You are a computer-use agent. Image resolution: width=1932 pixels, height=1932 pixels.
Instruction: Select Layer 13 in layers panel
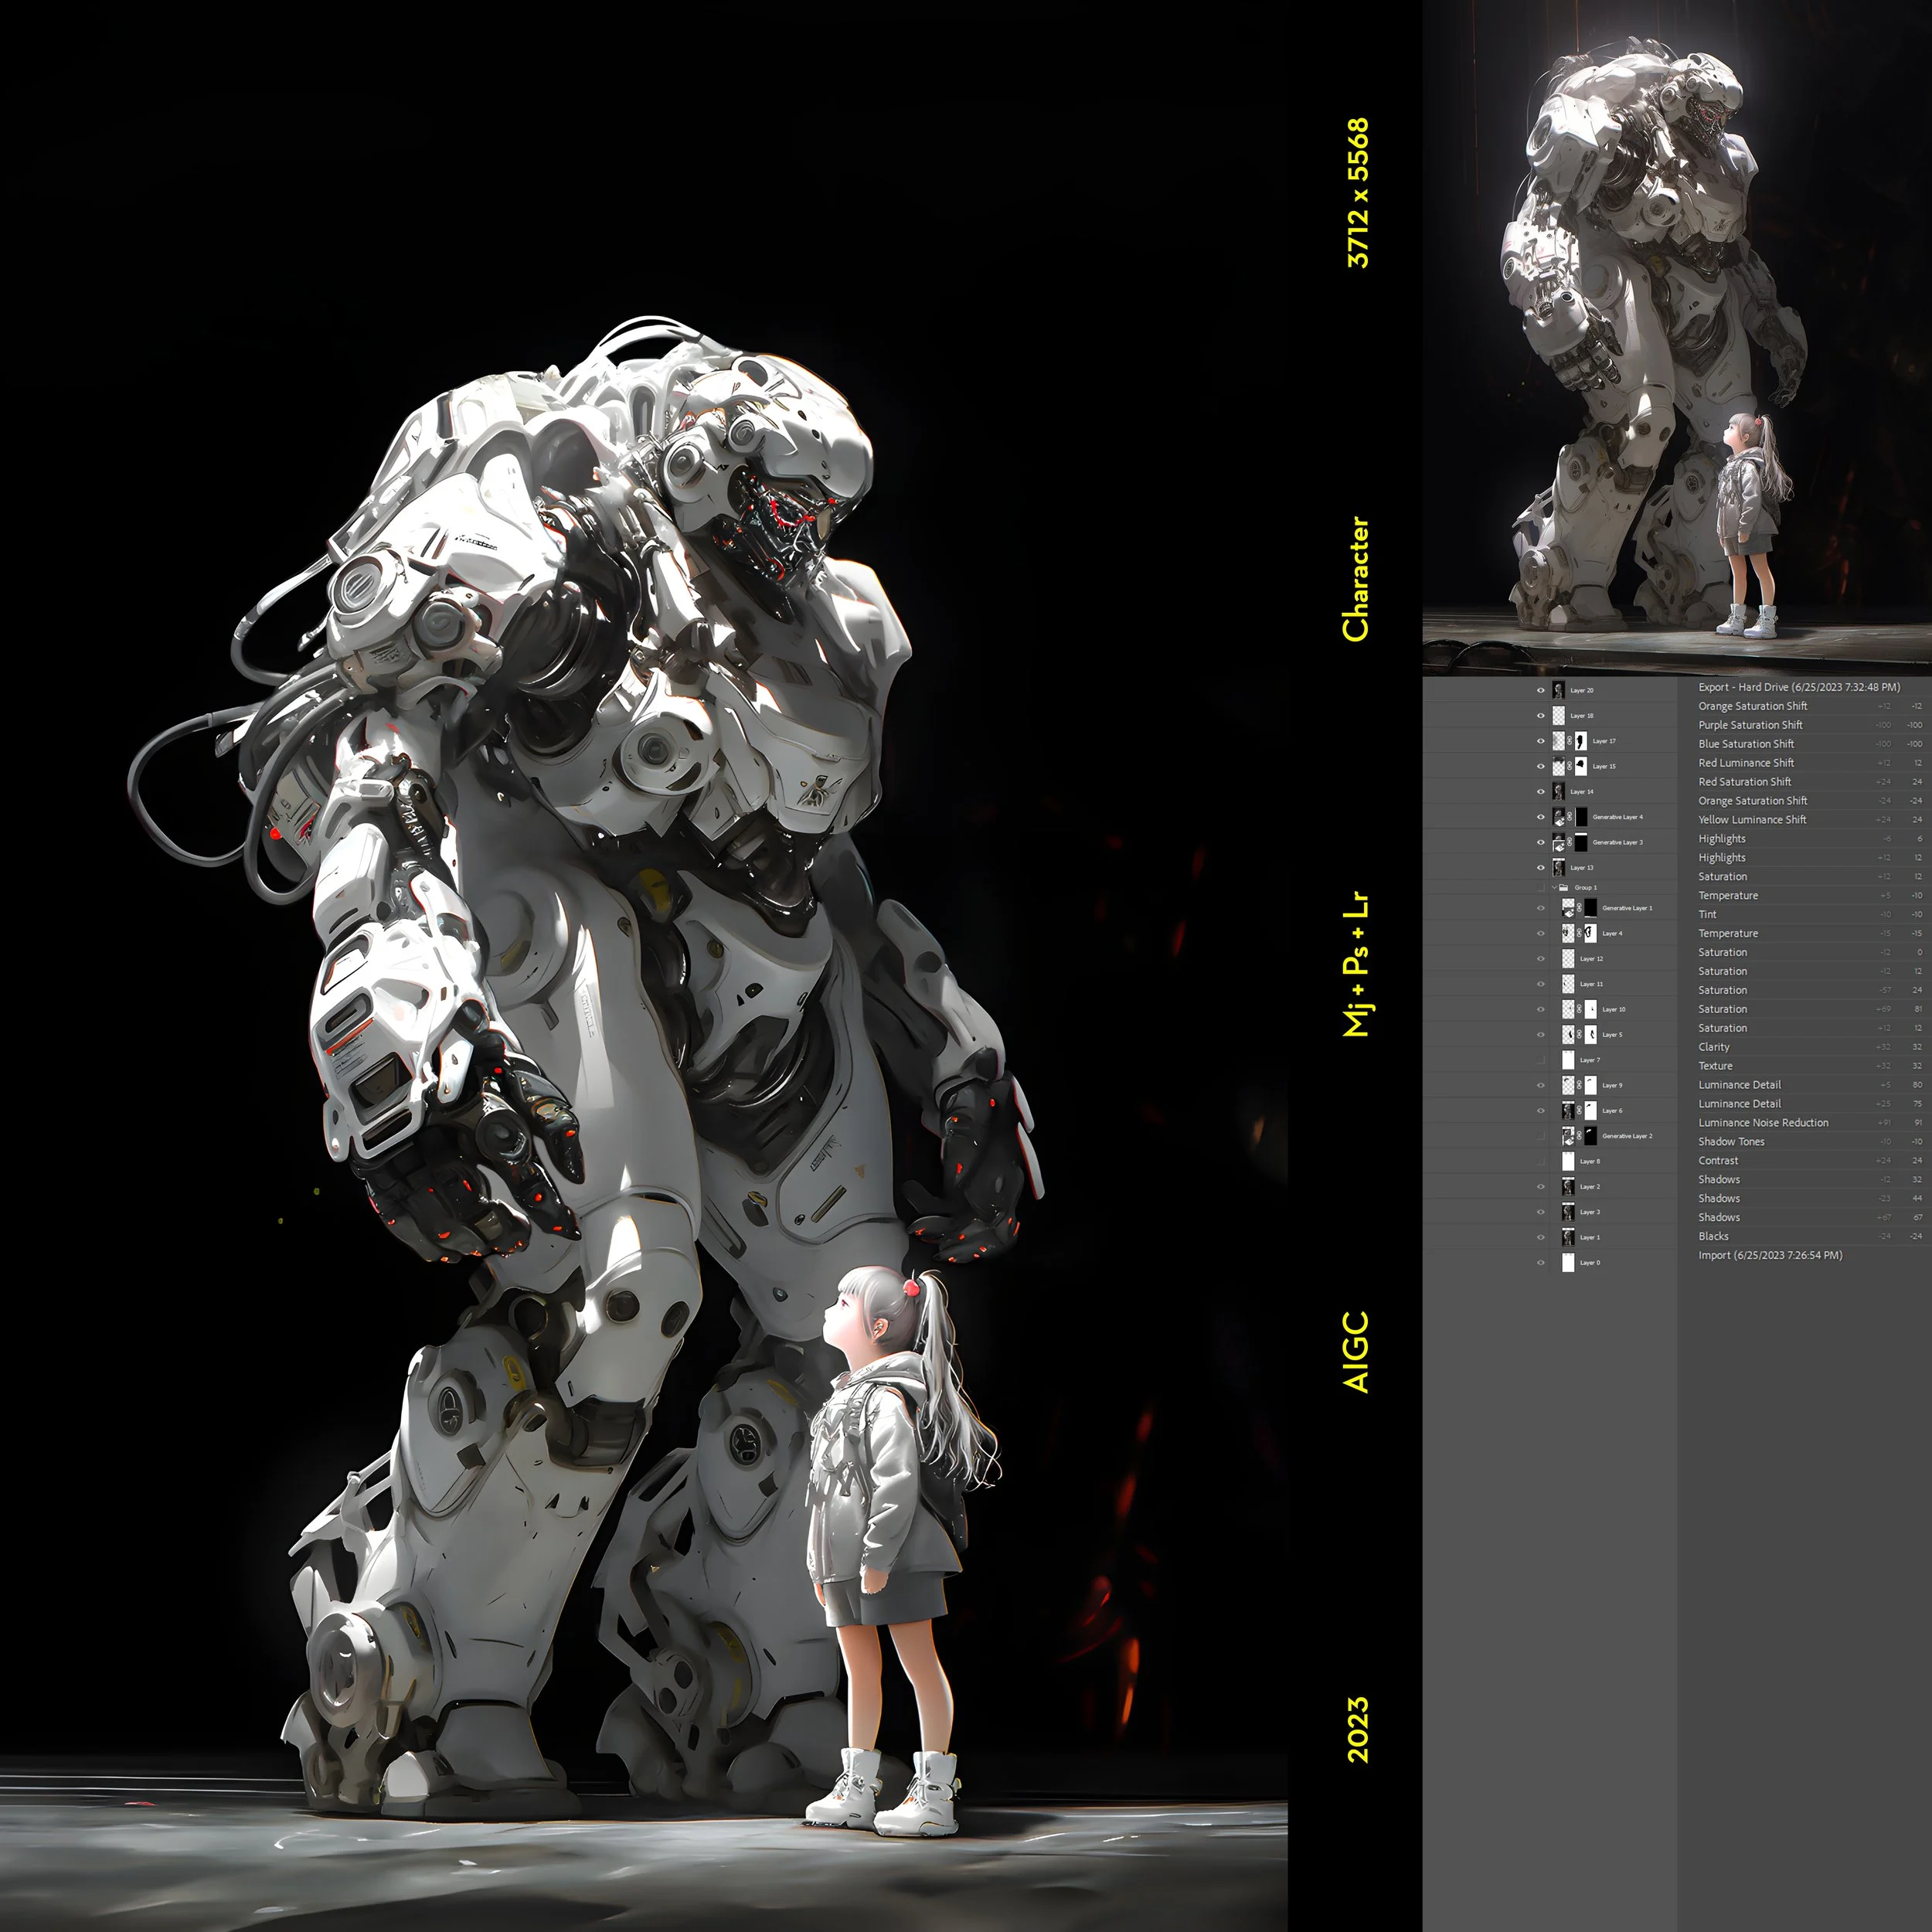(1582, 867)
